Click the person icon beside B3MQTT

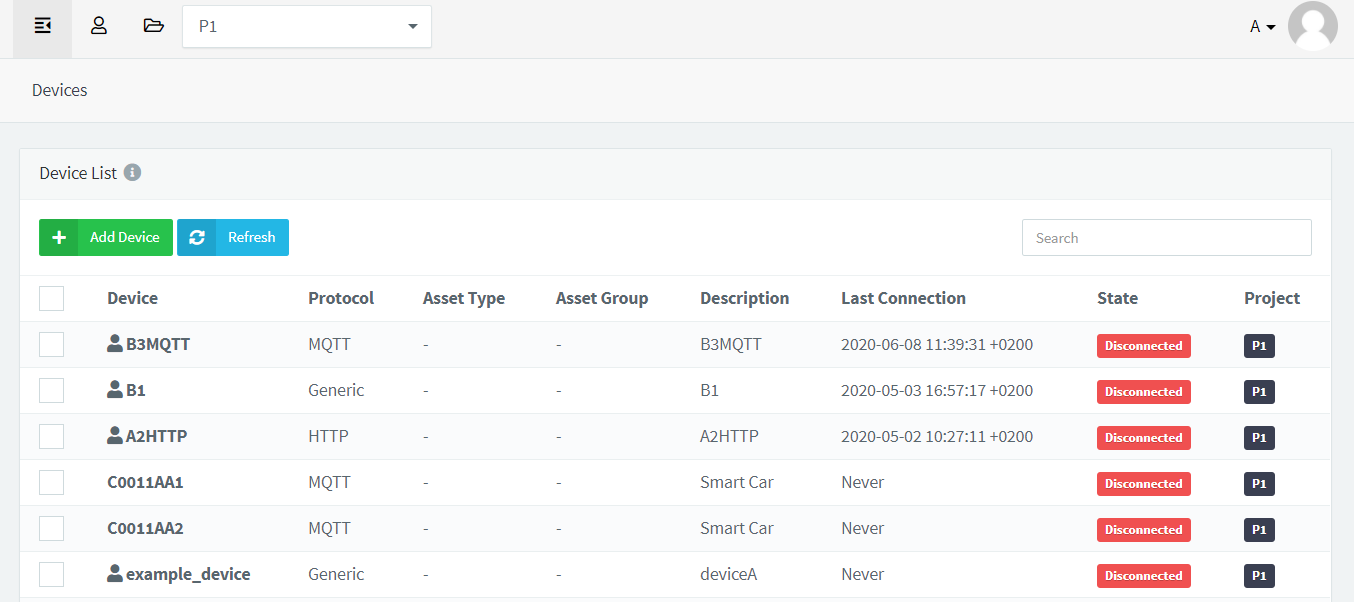[115, 344]
